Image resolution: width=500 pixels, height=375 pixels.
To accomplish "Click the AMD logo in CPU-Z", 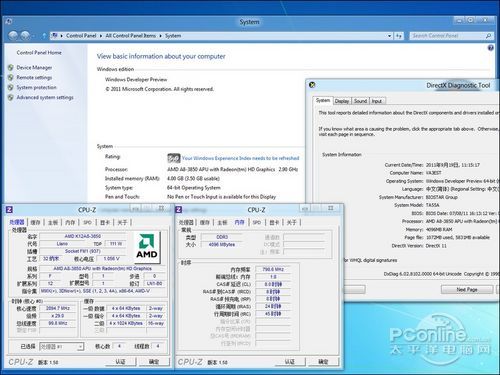I will click(147, 247).
